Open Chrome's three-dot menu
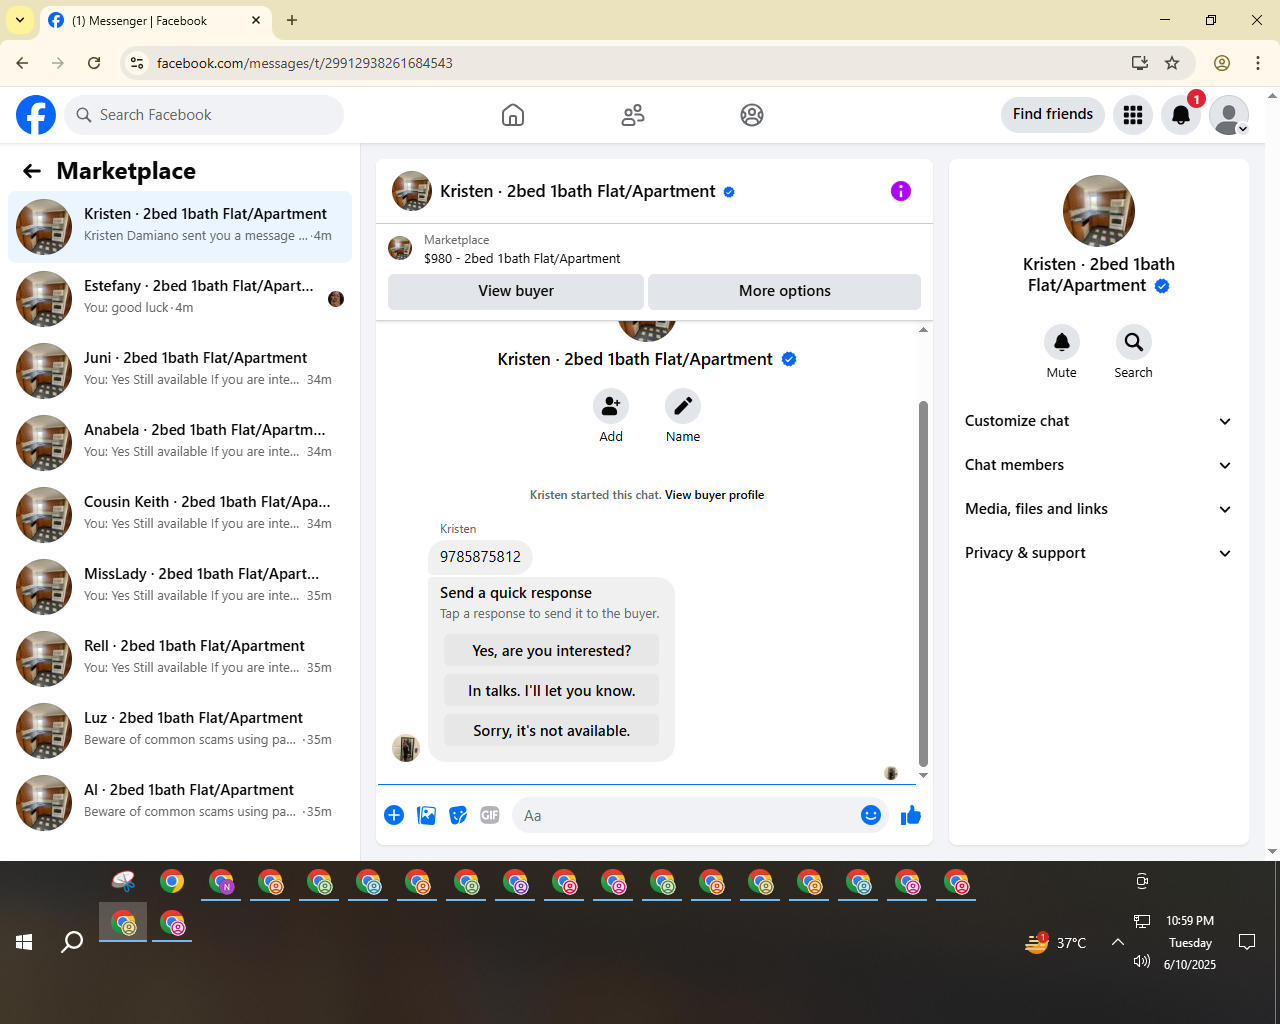The image size is (1280, 1024). [x=1258, y=63]
